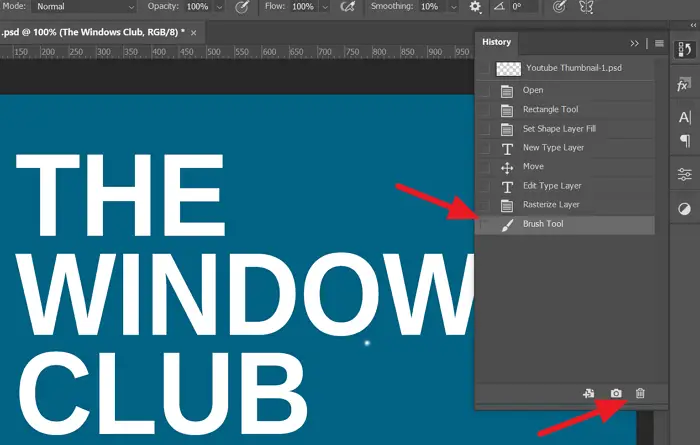The width and height of the screenshot is (700, 445).
Task: Select the Rectangle Tool history state
Action: click(565, 109)
